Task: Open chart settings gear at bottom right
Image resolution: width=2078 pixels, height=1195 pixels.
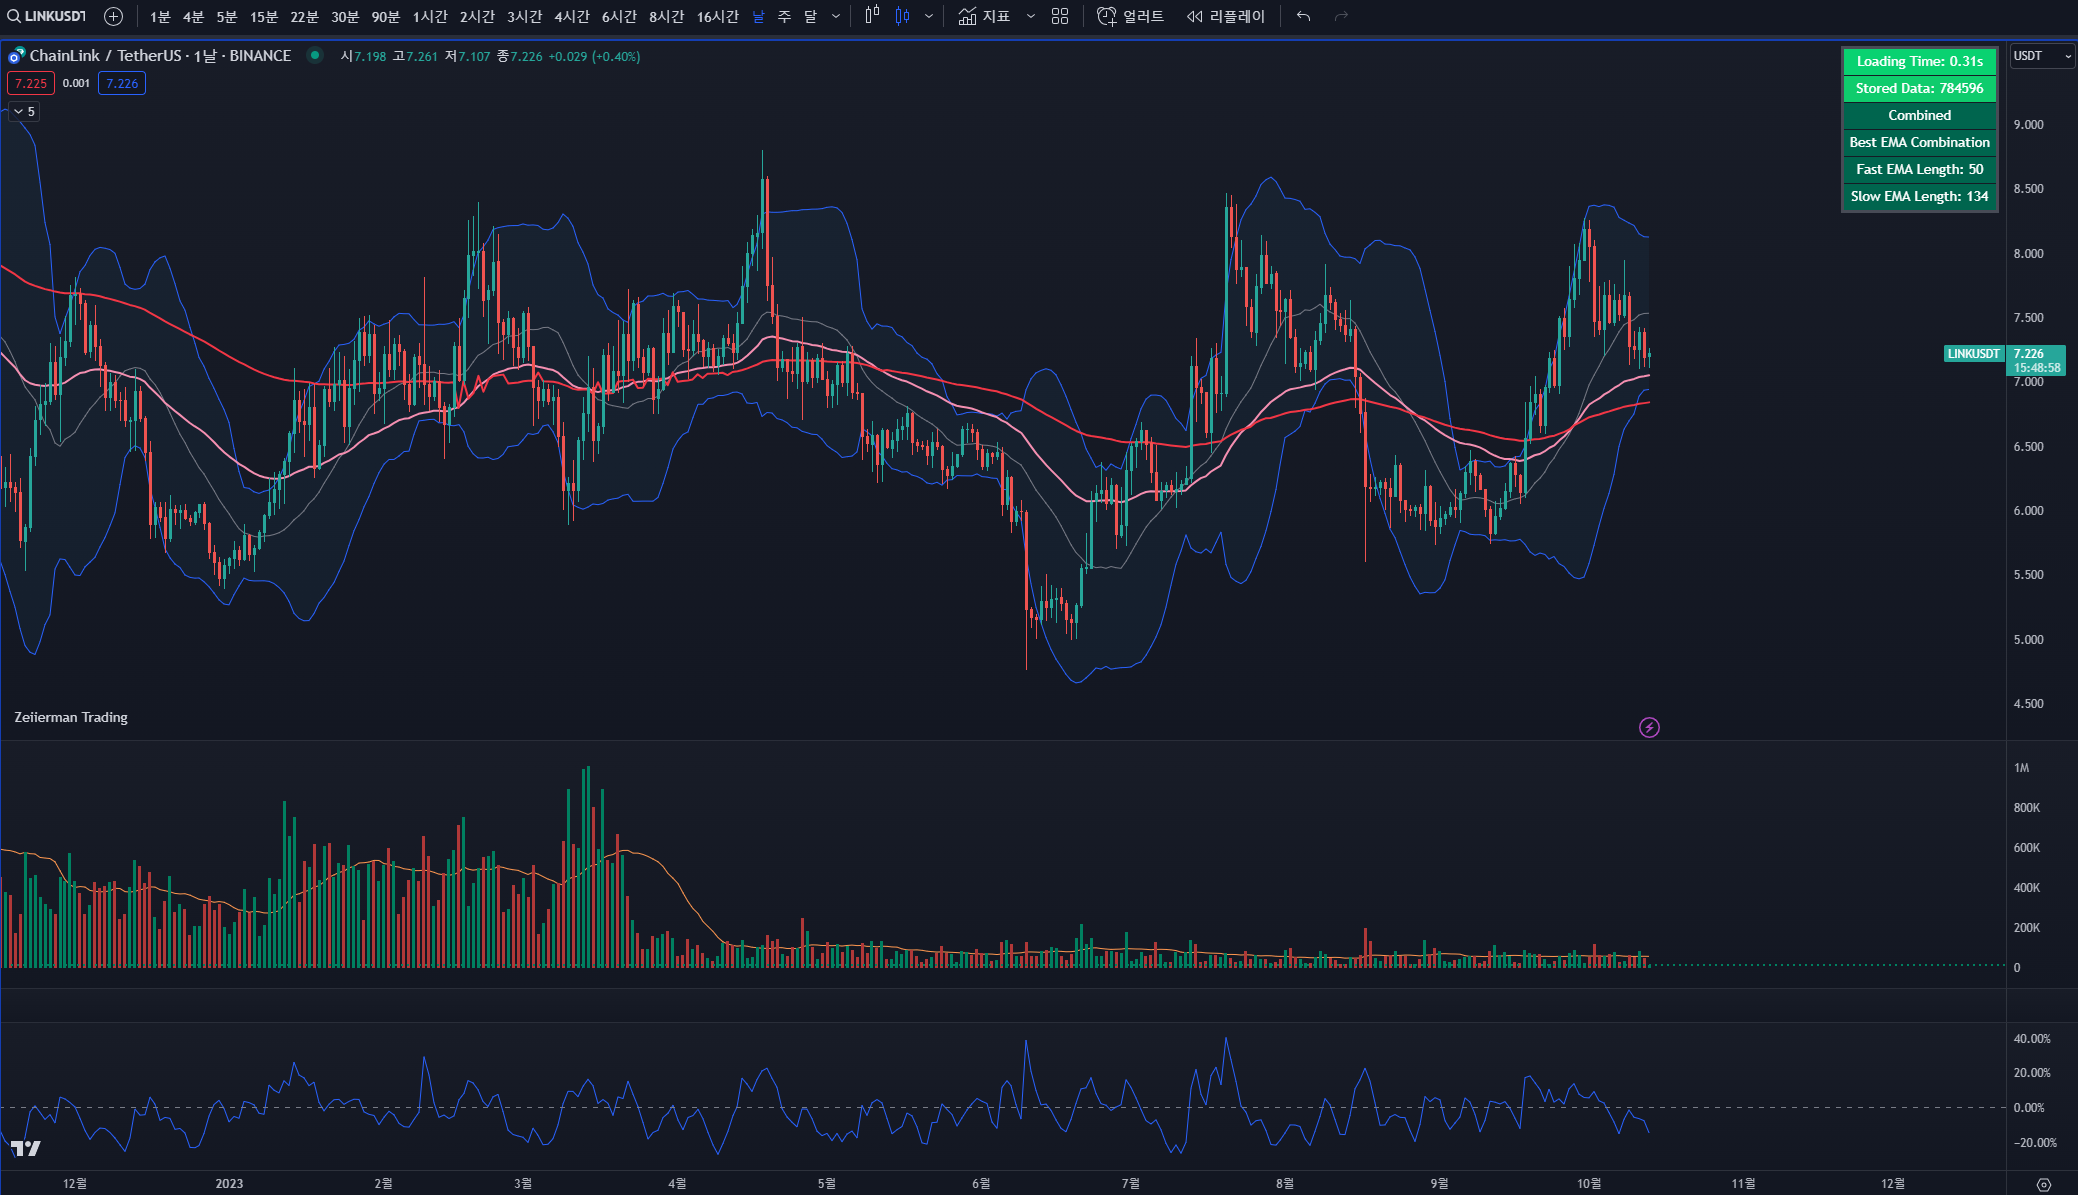Action: 2044,1184
